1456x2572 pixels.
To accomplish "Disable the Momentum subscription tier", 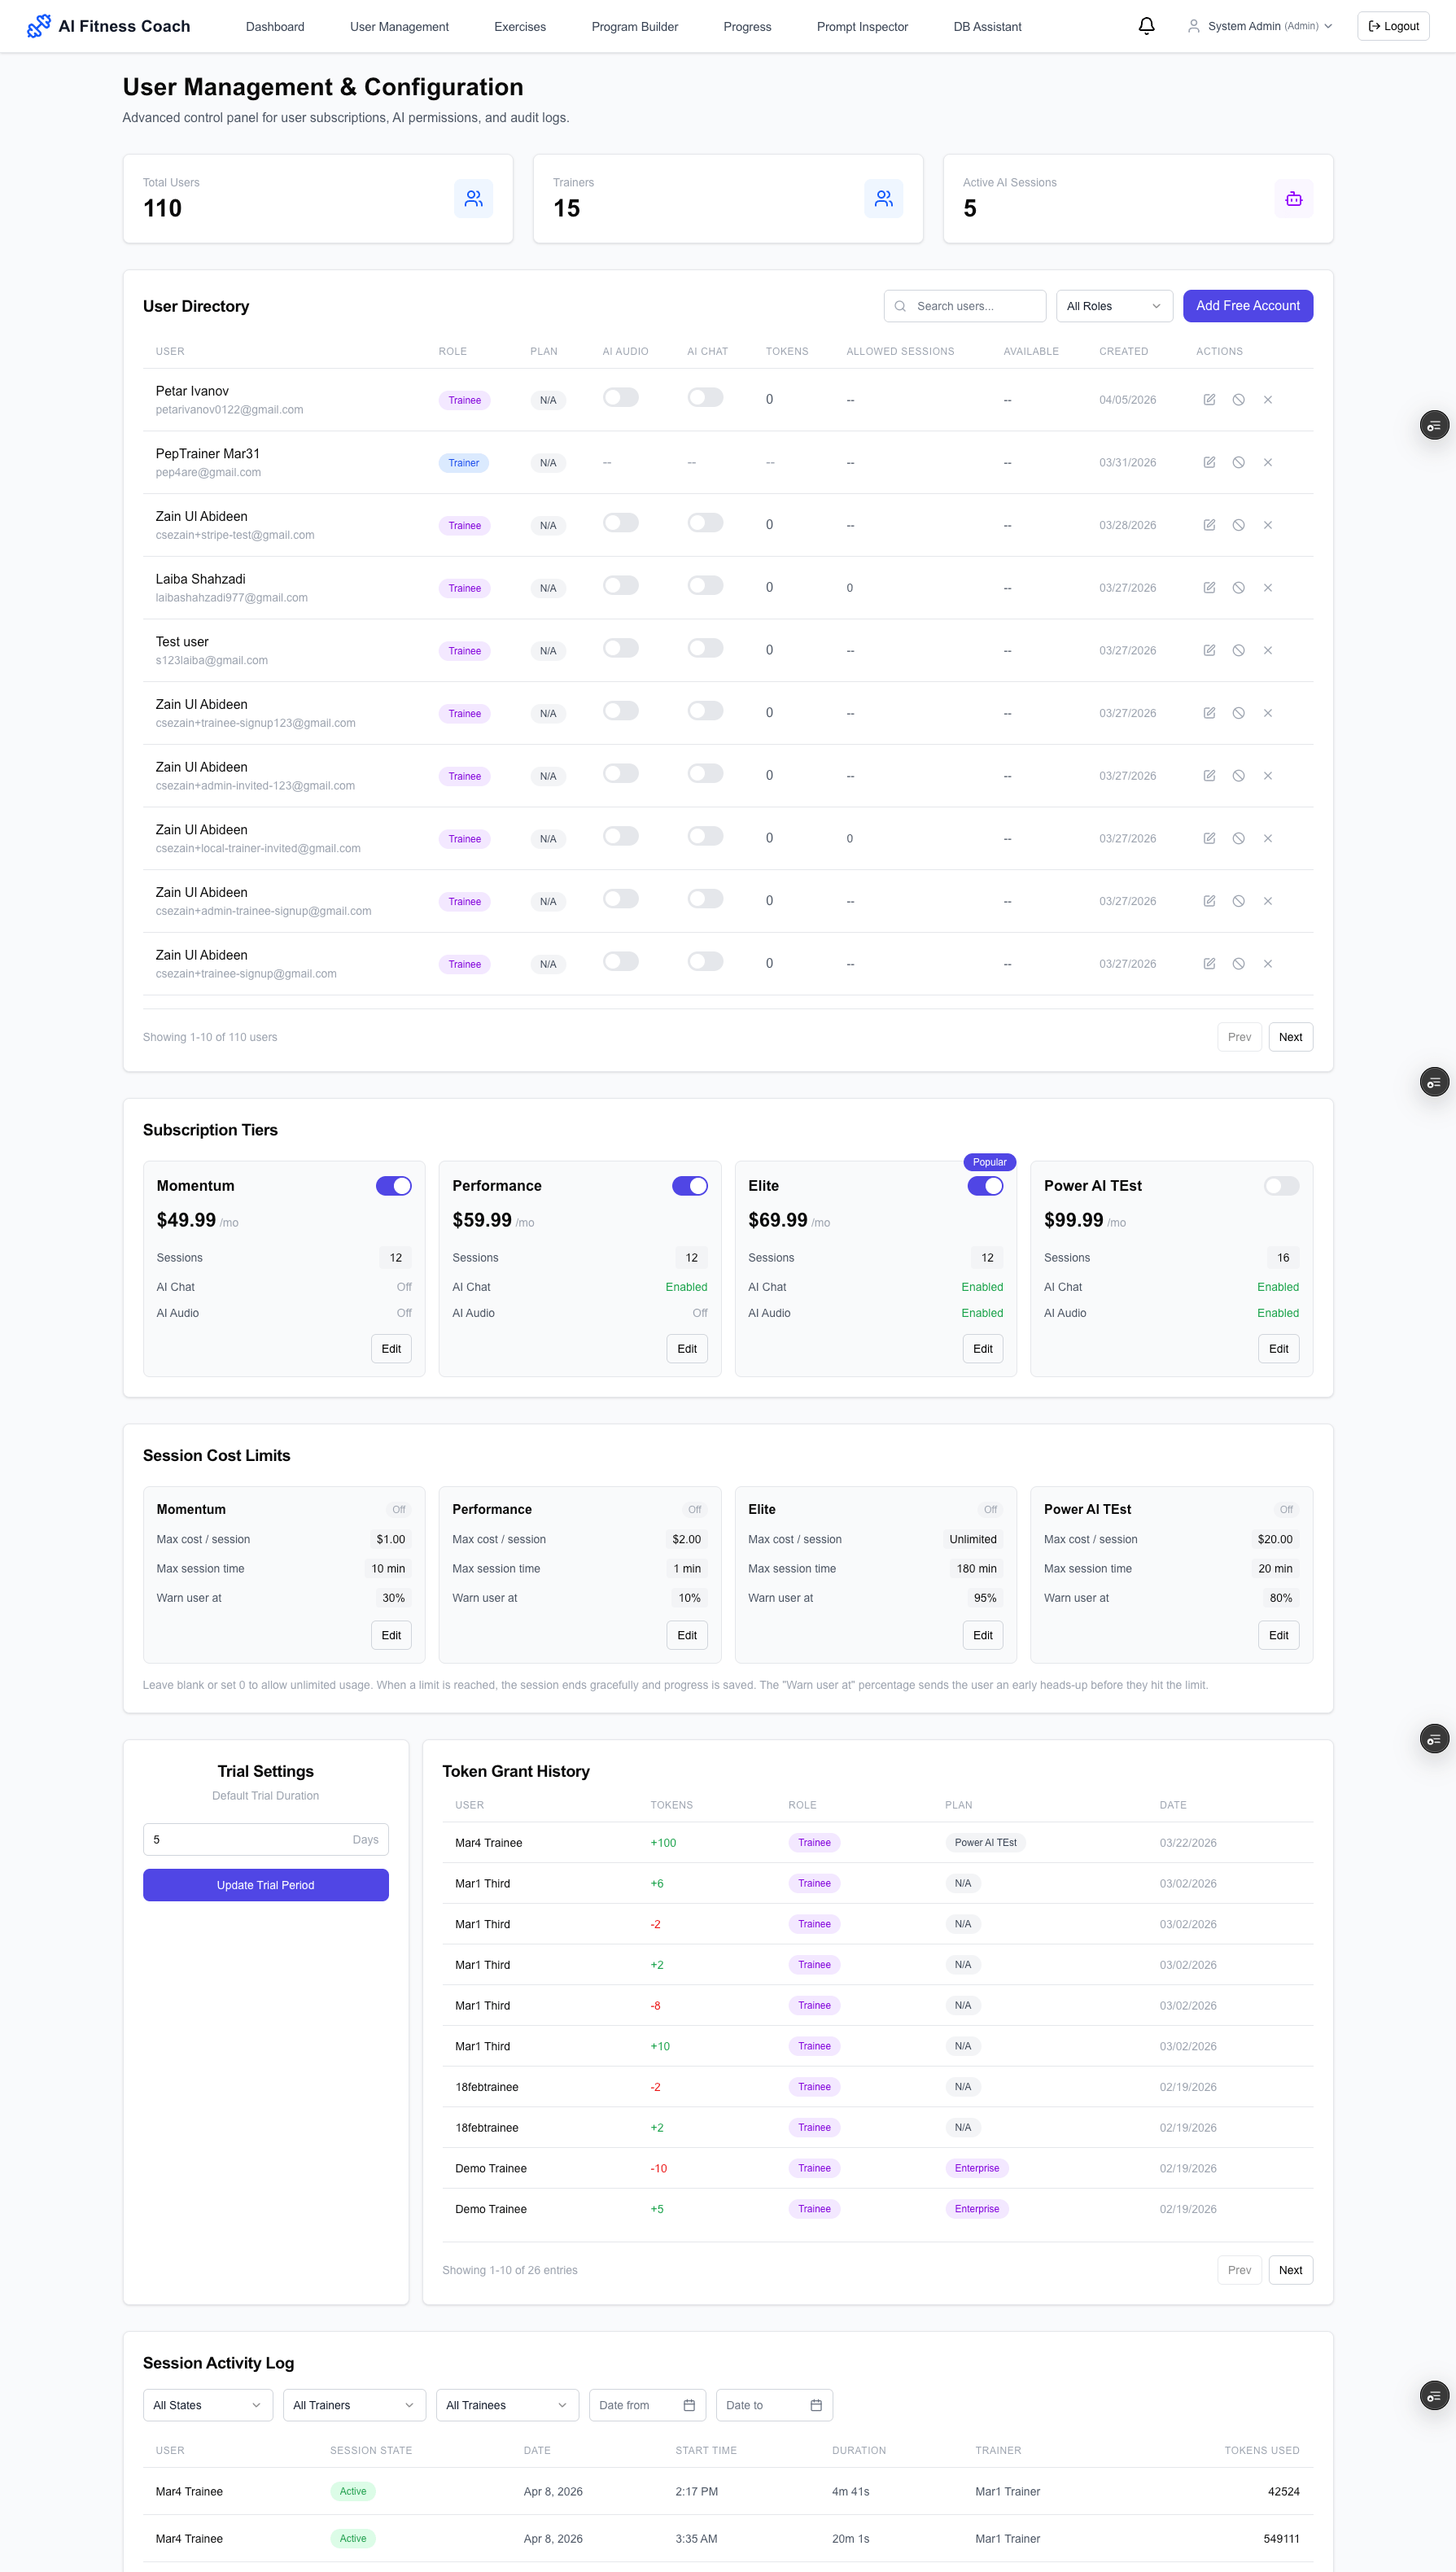I will tap(393, 1186).
